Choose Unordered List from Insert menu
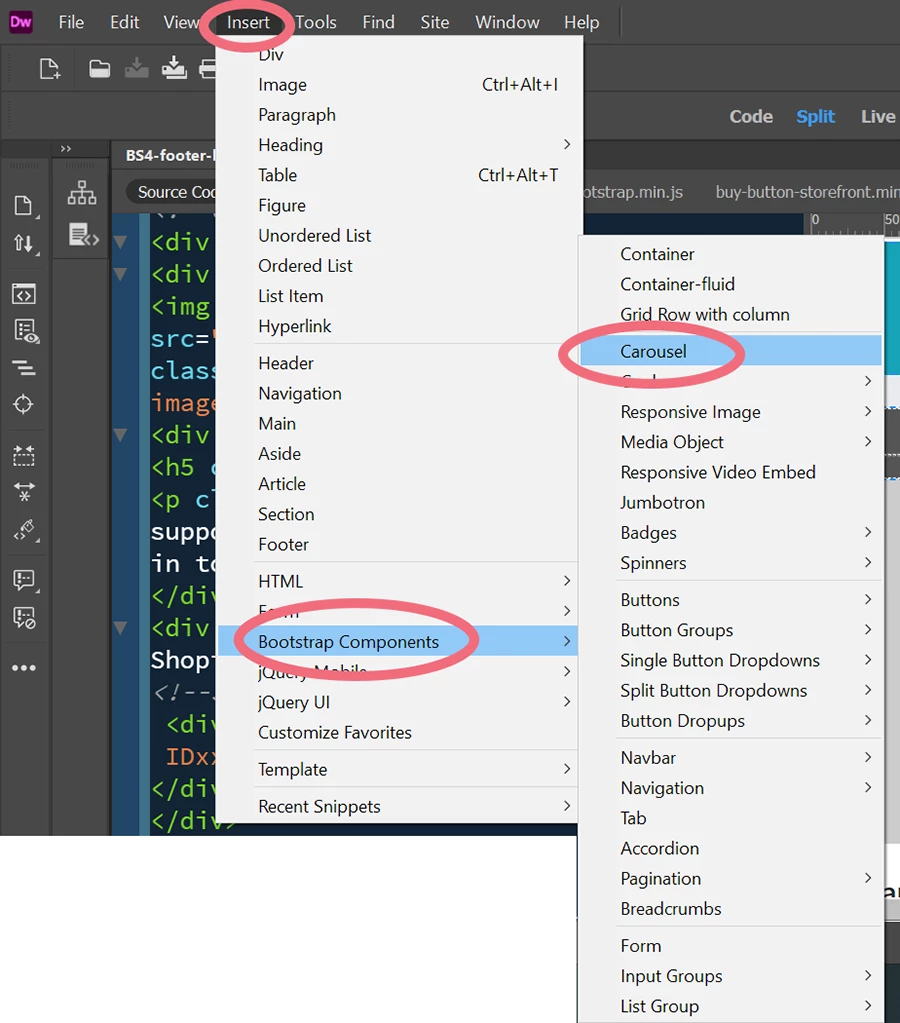 click(398, 236)
